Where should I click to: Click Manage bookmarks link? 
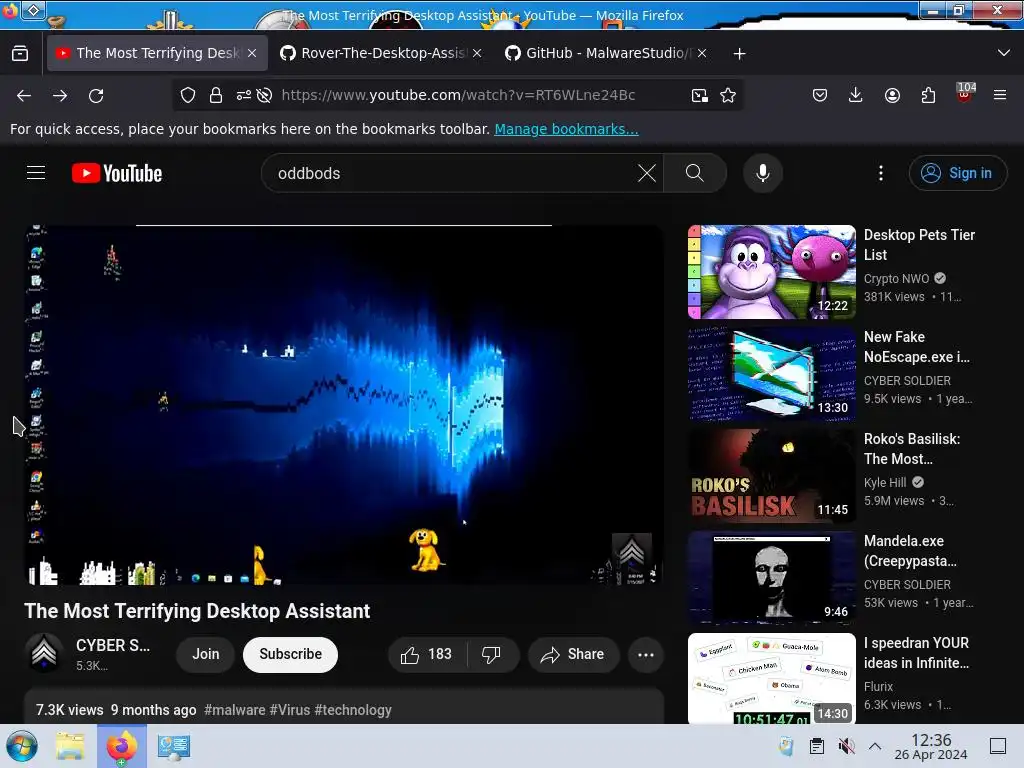point(566,129)
